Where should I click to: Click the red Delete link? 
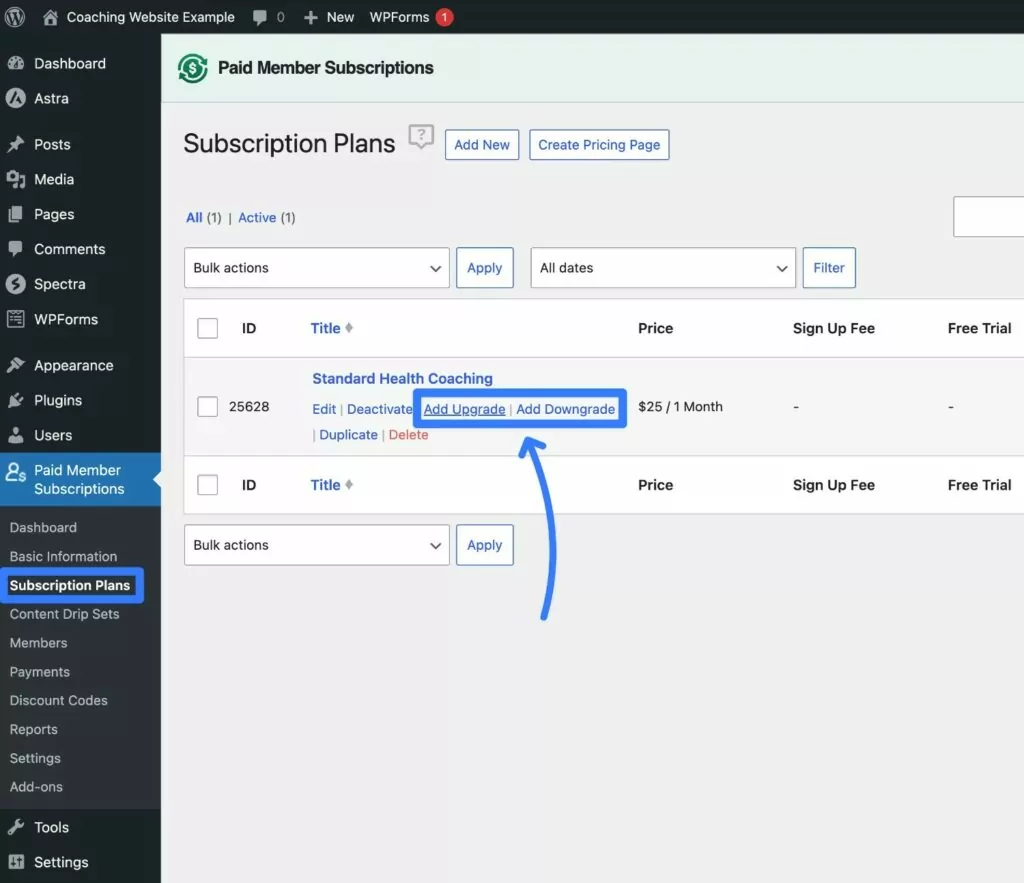(408, 435)
